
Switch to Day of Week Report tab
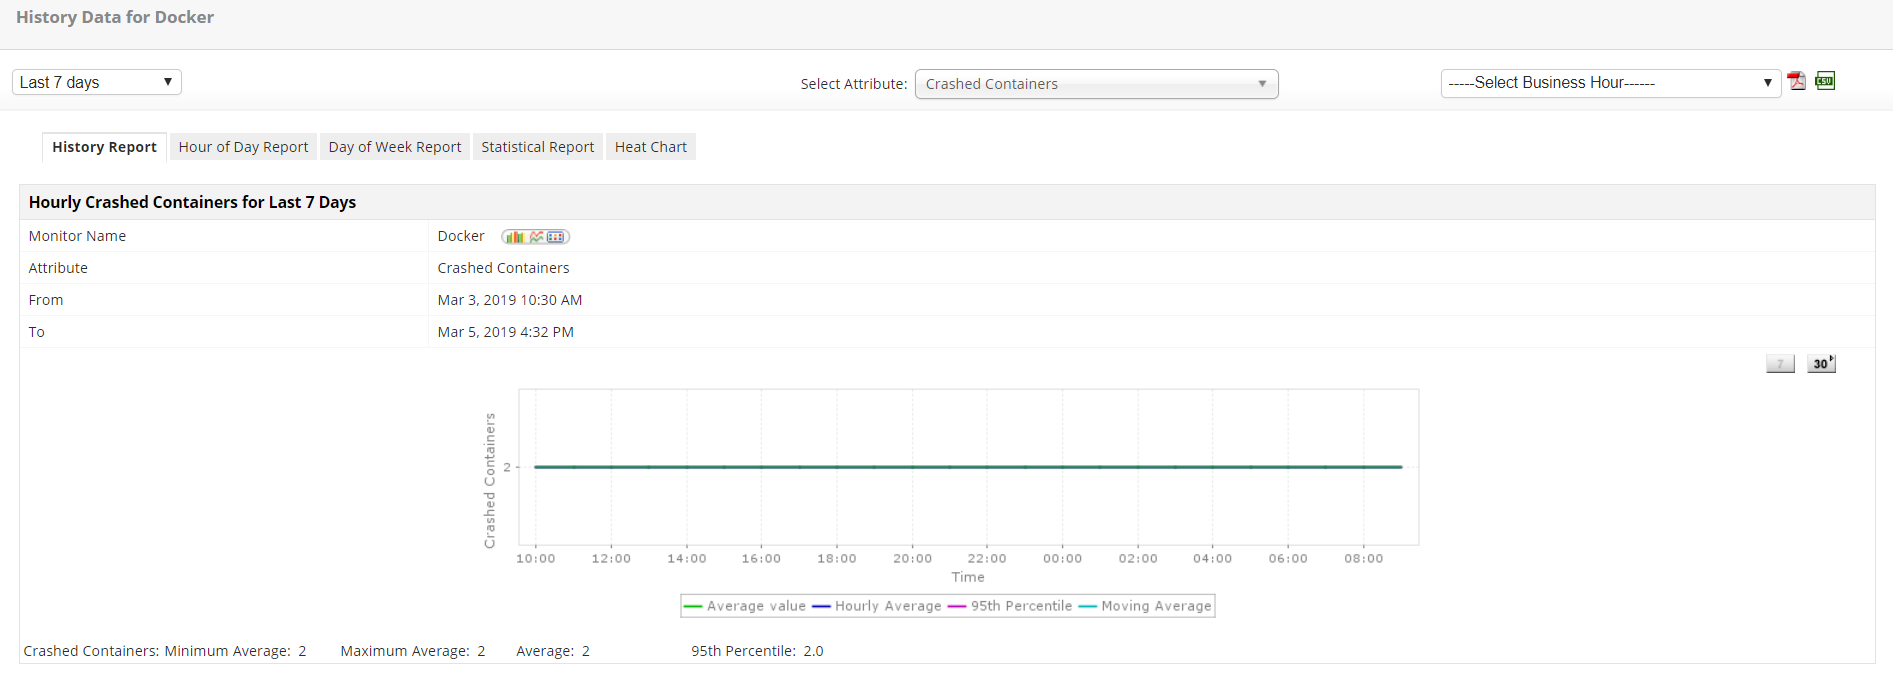395,147
